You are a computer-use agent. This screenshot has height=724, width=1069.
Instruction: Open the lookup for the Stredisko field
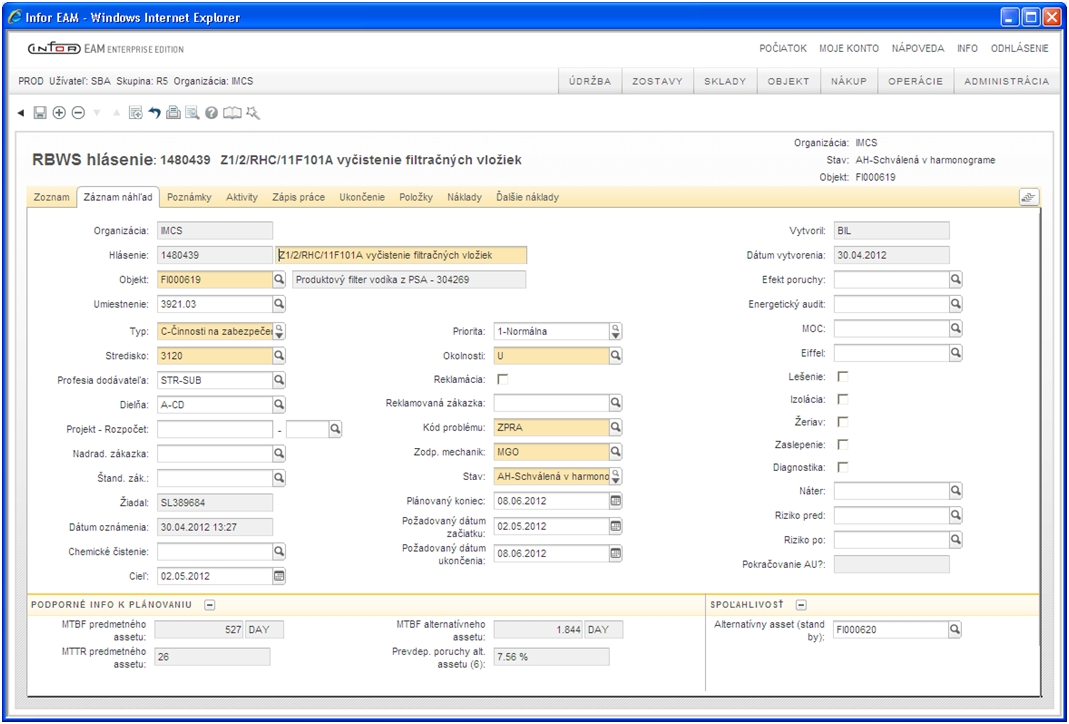tap(279, 355)
